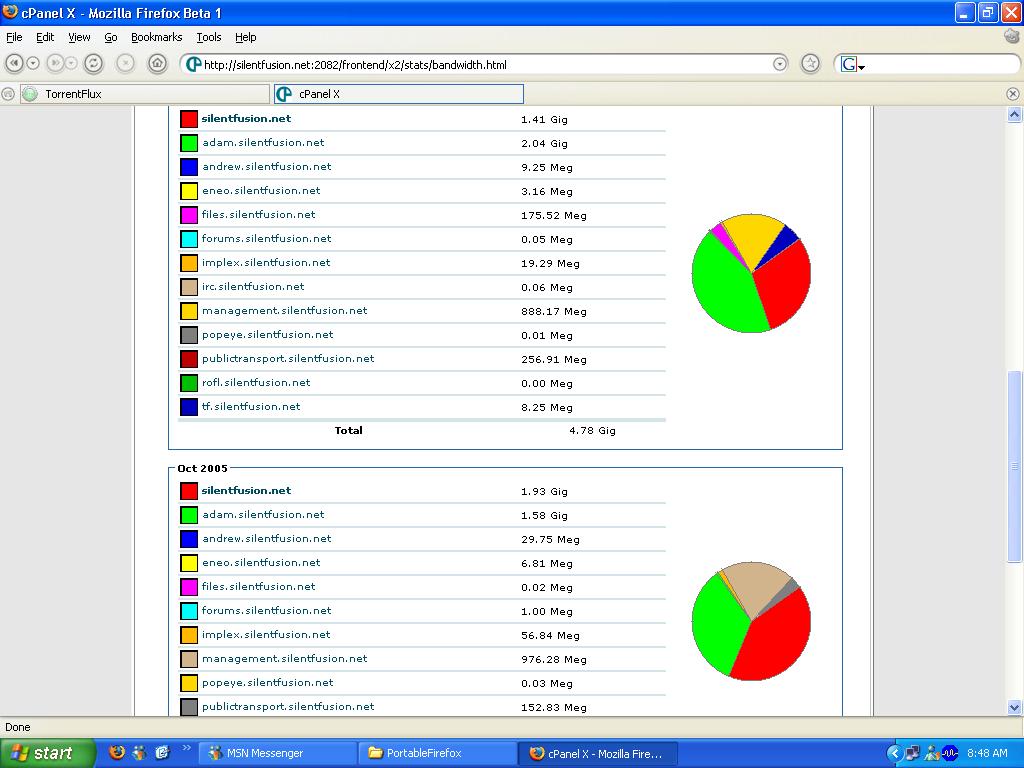Click the Google search input field

940,64
